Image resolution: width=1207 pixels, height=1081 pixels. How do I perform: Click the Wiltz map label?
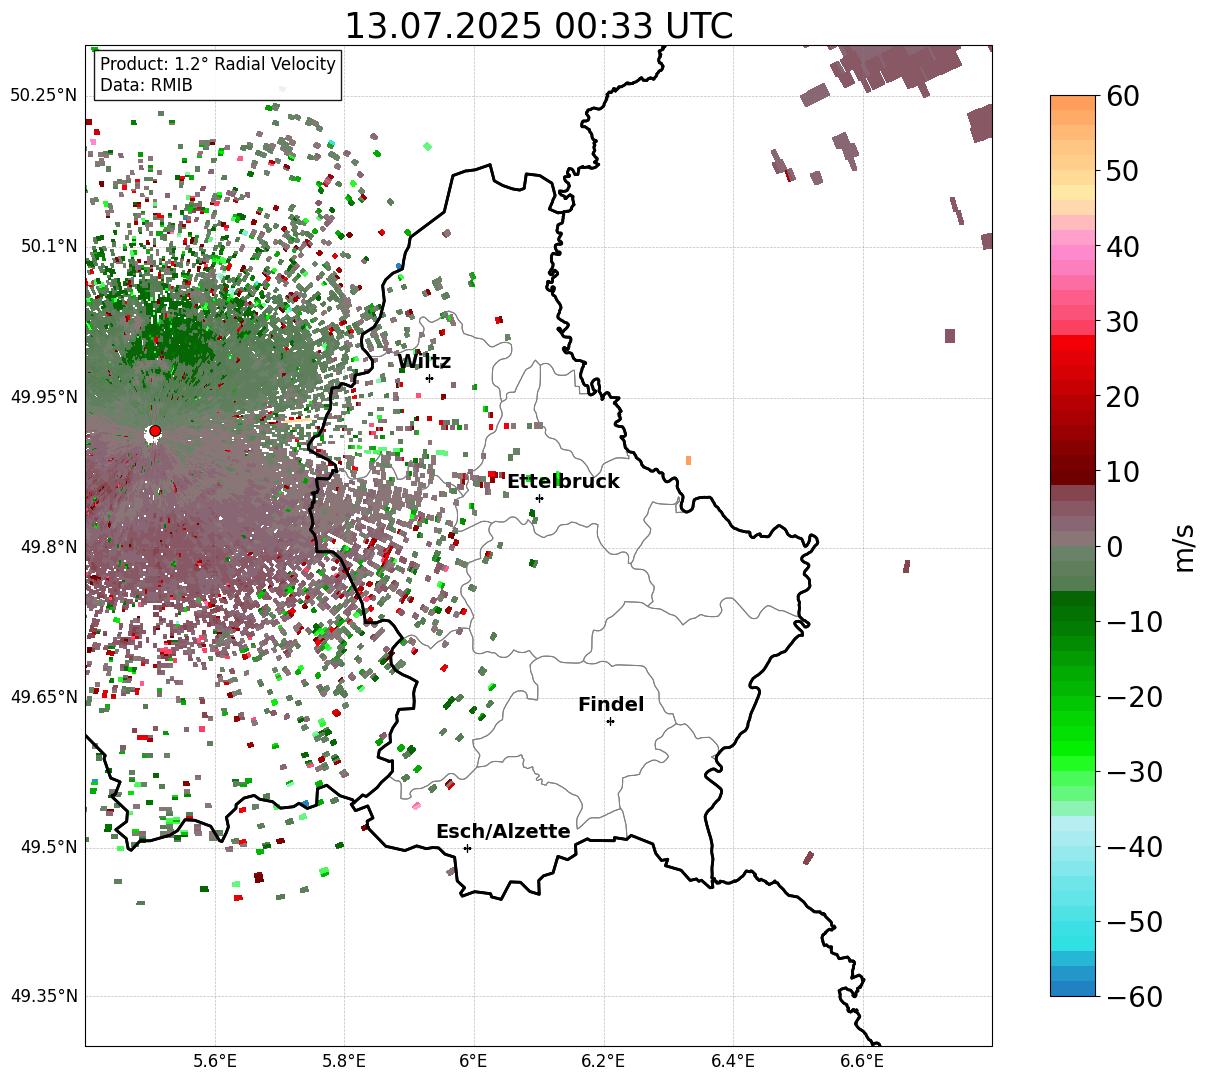[x=424, y=362]
